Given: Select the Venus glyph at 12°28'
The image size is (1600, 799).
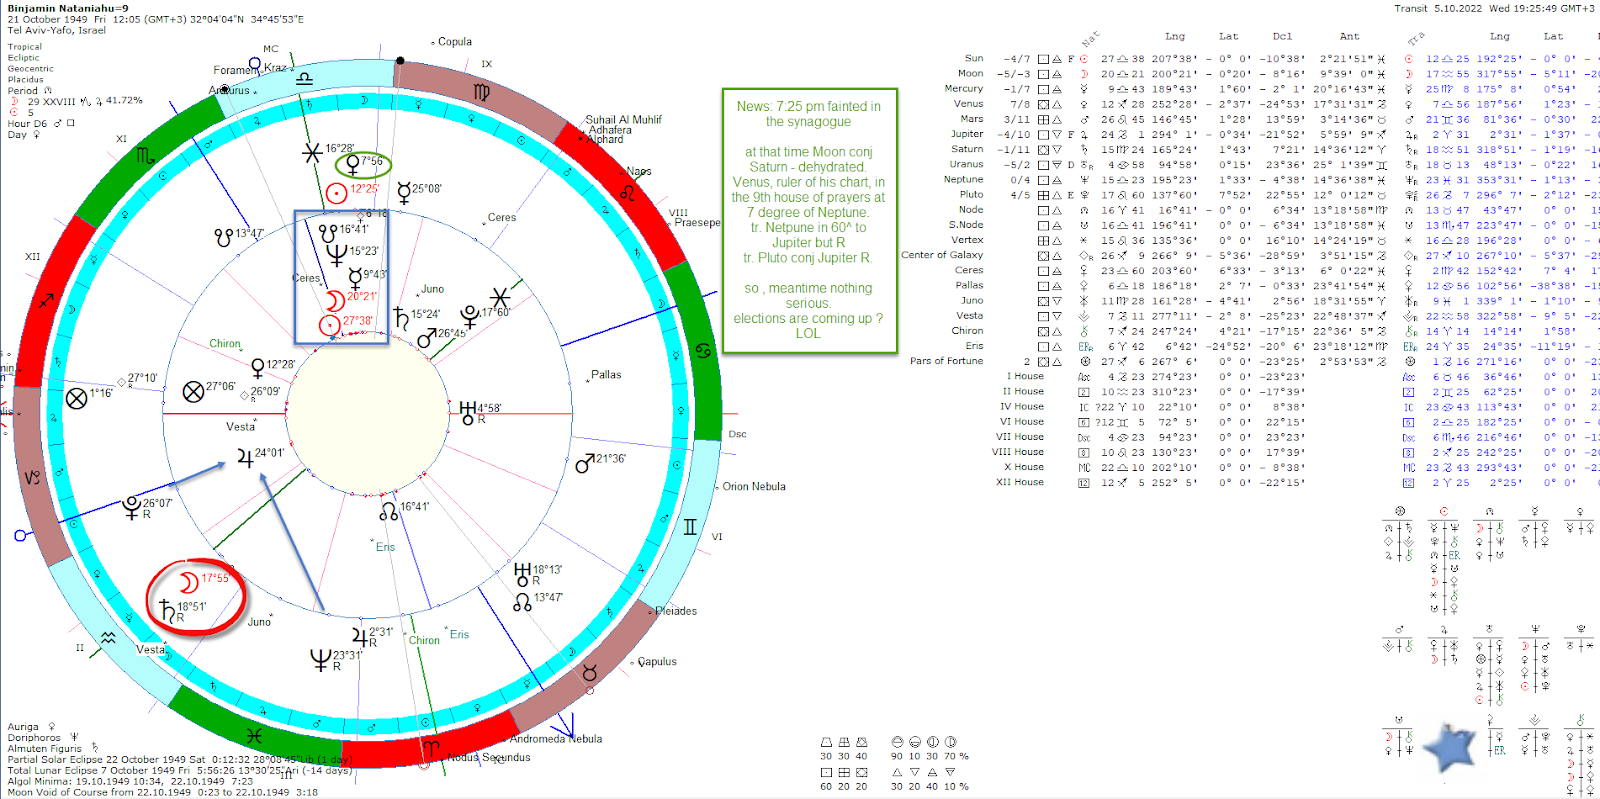Looking at the screenshot, I should point(258,368).
